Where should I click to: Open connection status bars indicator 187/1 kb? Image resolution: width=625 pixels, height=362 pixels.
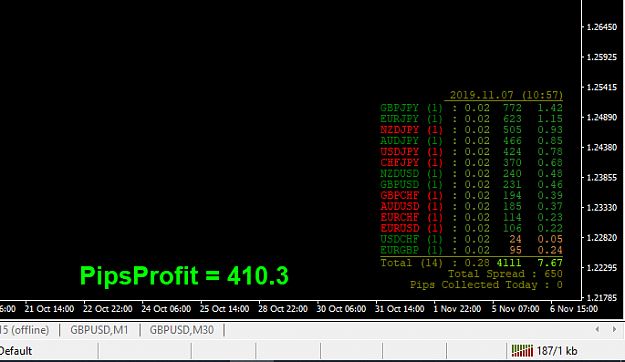[x=544, y=351]
